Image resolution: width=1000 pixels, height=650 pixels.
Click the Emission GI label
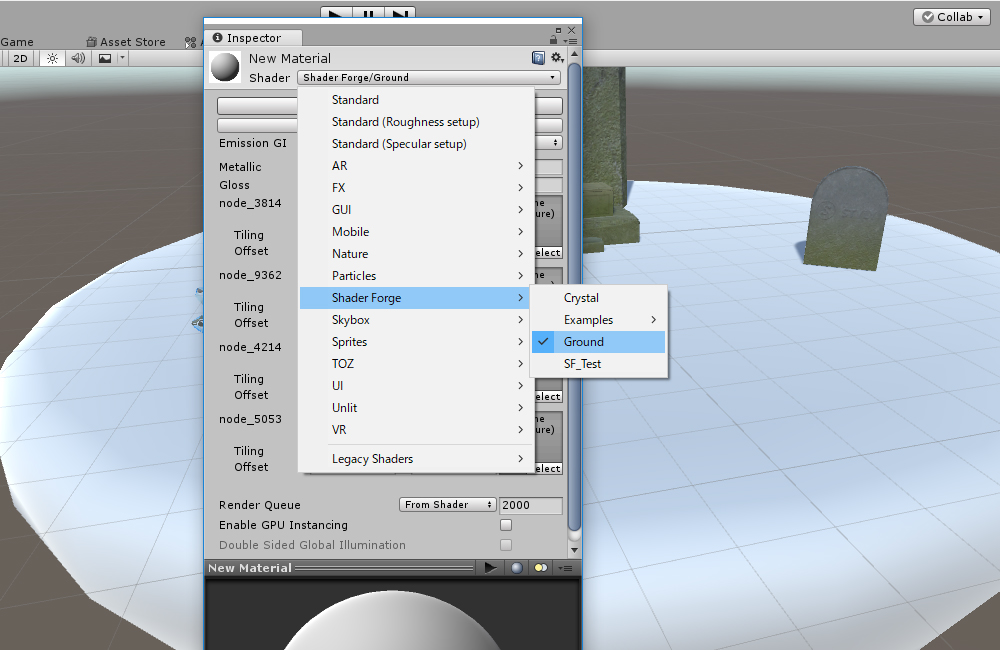point(253,144)
